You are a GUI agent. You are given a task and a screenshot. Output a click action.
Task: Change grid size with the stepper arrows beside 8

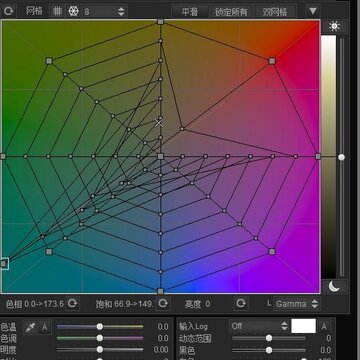(x=121, y=12)
